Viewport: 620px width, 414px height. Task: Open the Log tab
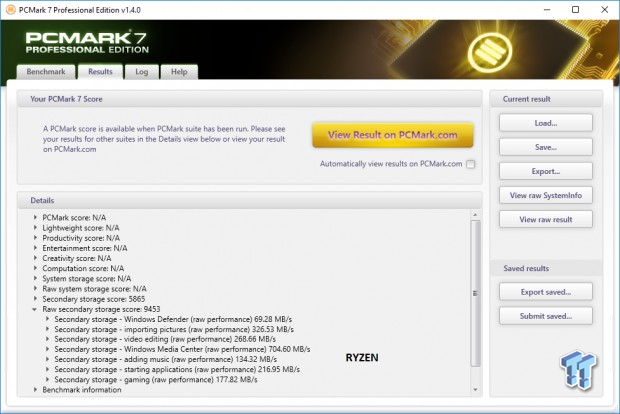pyautogui.click(x=142, y=72)
